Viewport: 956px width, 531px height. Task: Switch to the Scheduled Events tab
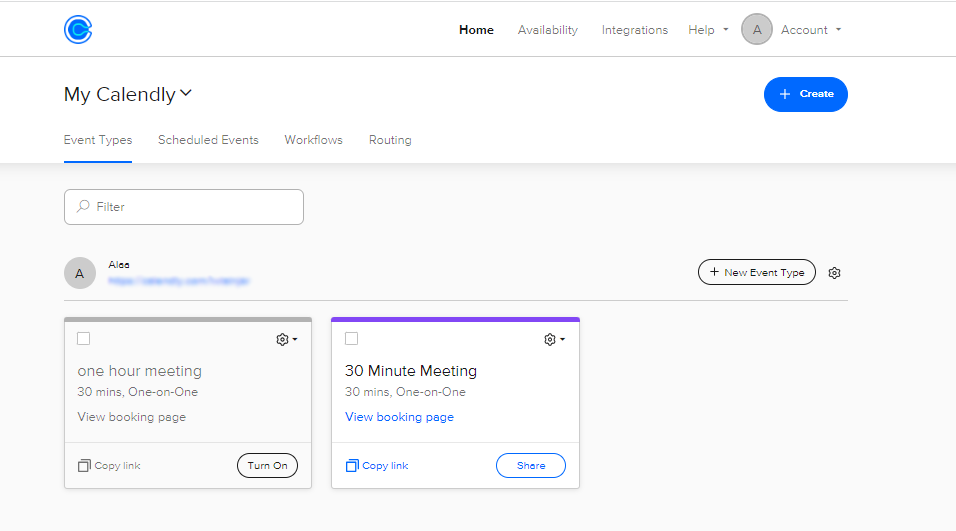coord(208,140)
